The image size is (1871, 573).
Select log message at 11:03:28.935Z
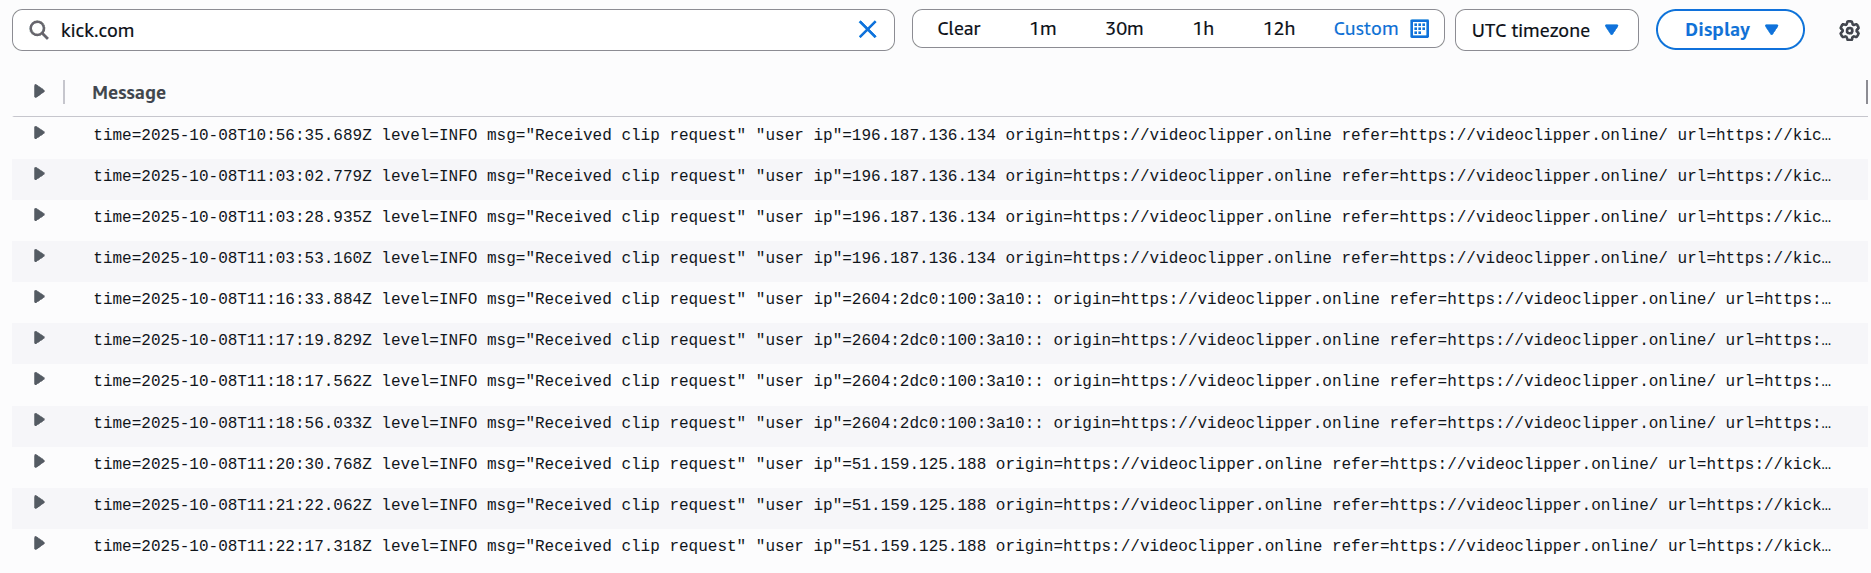coord(962,217)
